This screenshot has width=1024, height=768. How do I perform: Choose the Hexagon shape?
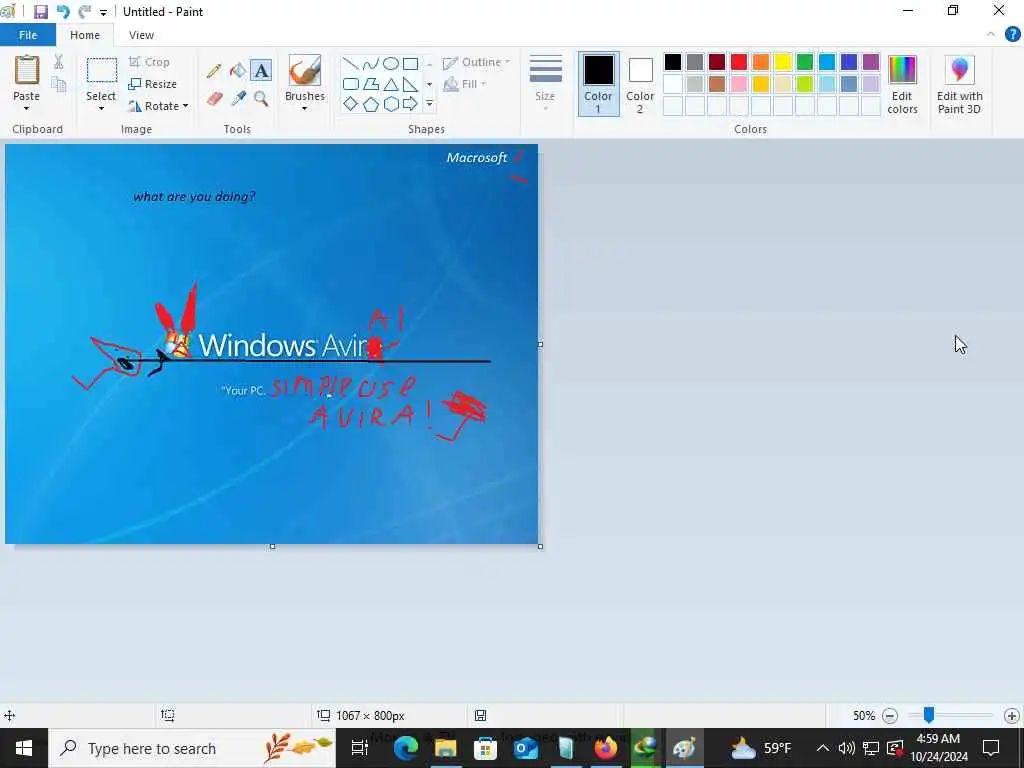coord(391,104)
